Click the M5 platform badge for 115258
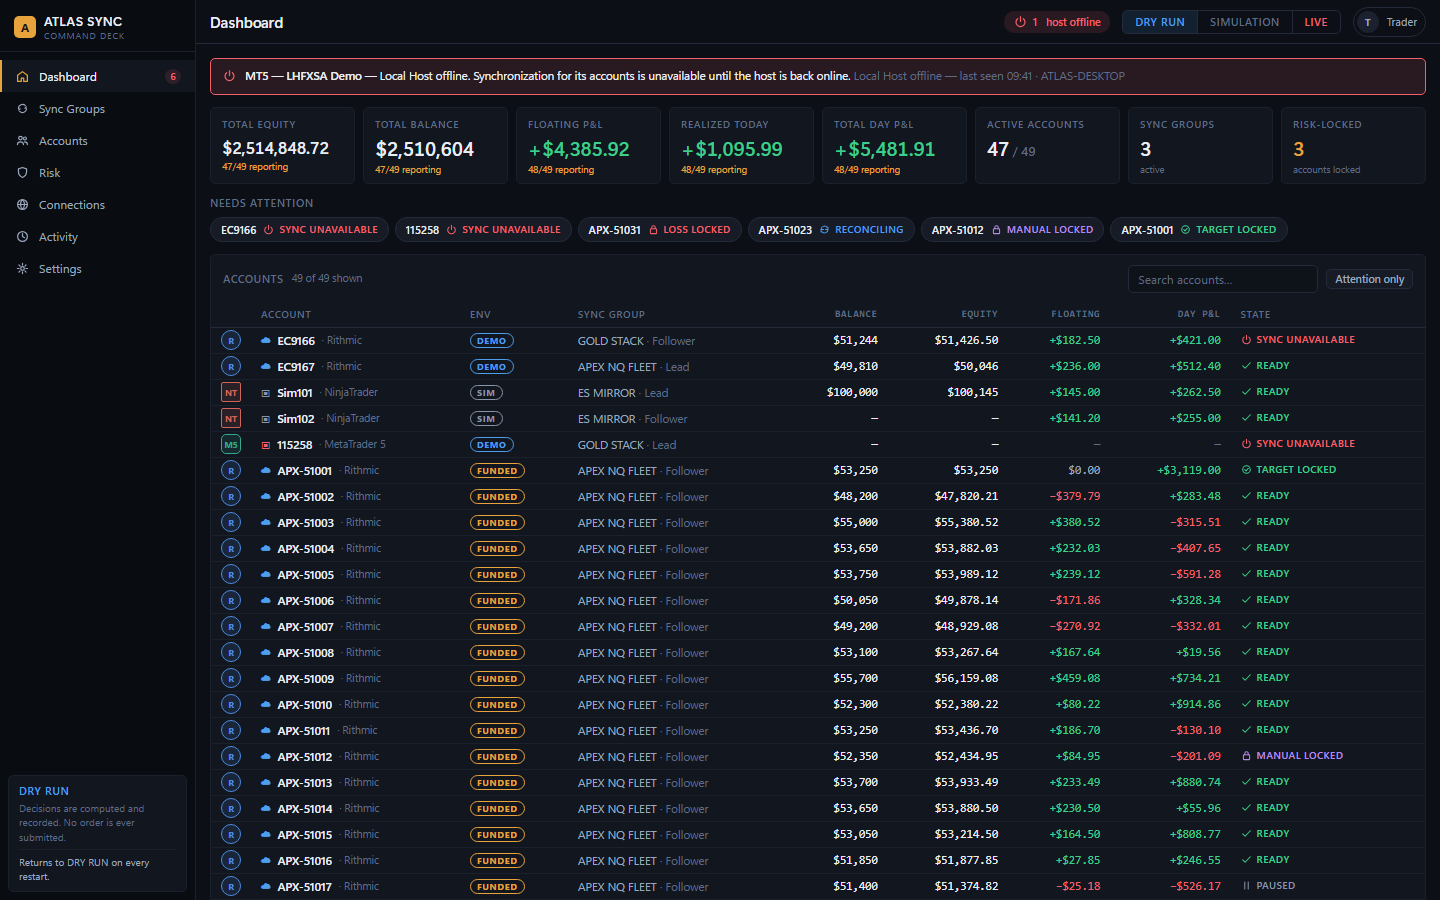The width and height of the screenshot is (1440, 900). [231, 444]
